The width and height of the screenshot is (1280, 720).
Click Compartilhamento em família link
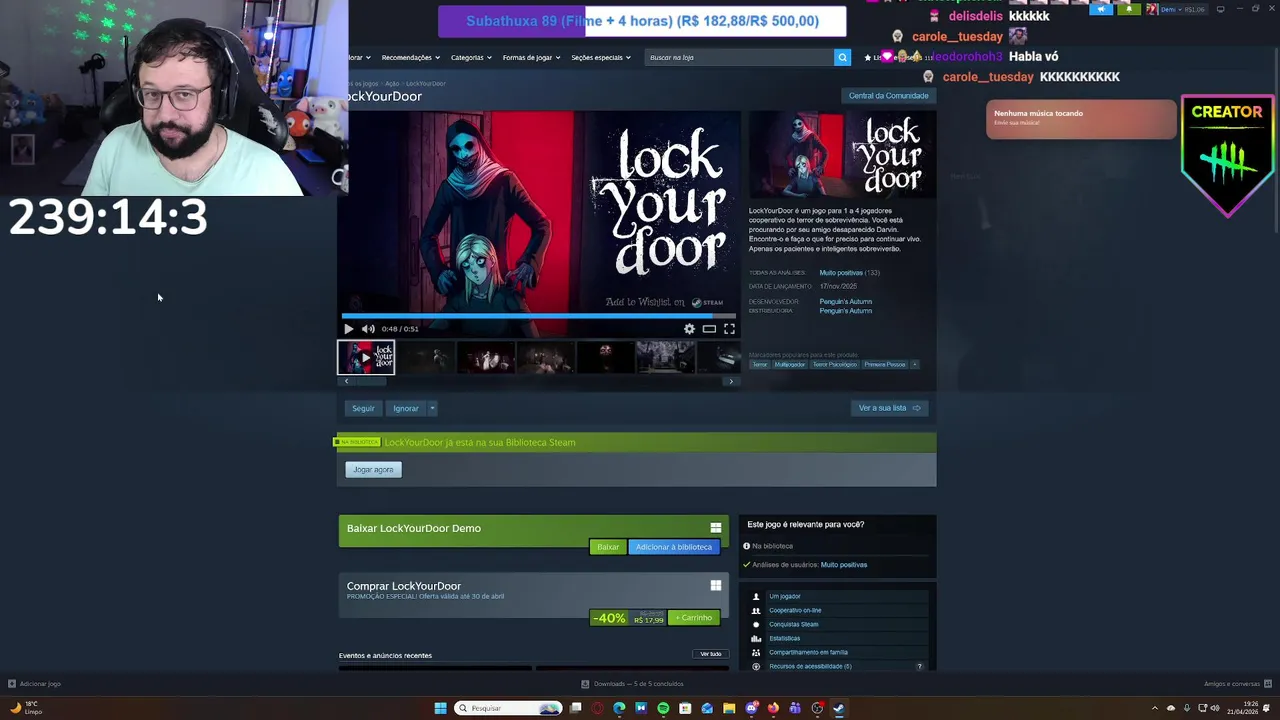[808, 653]
